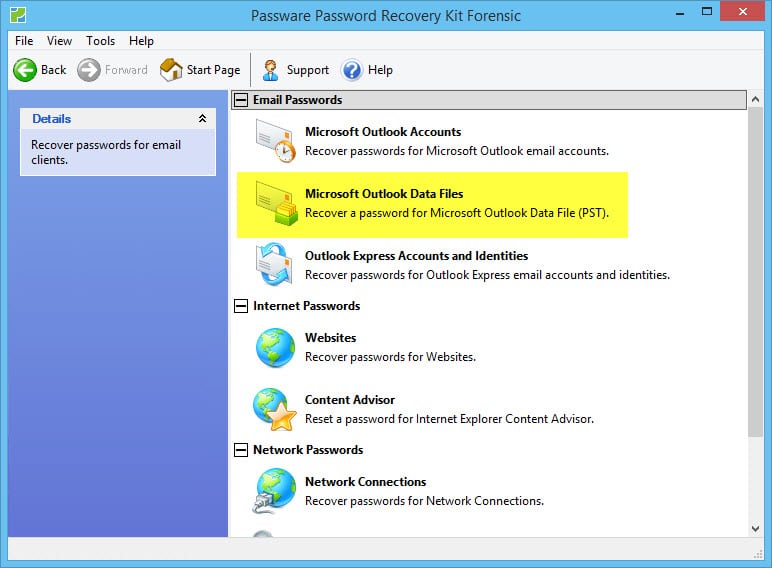Click the grey Forward arrow icon

tap(89, 70)
